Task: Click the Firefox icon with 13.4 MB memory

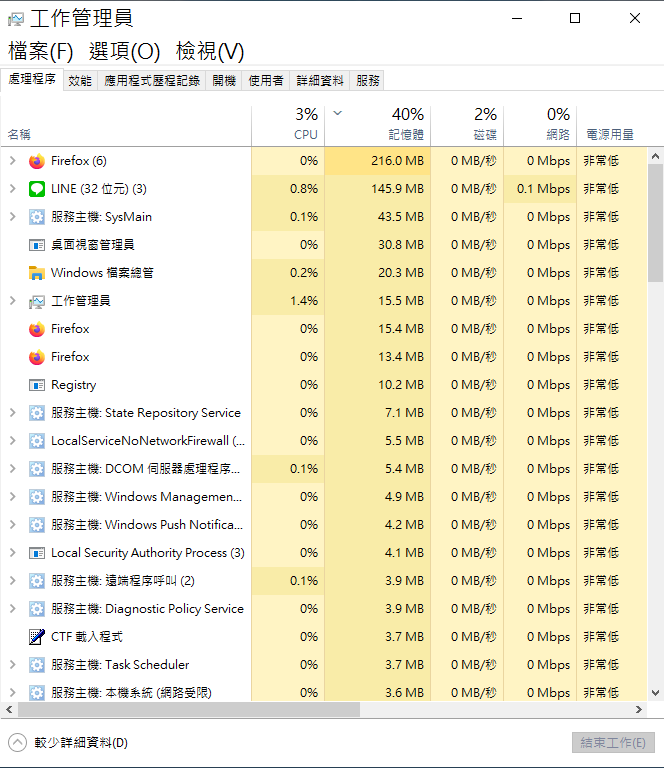Action: click(x=37, y=357)
